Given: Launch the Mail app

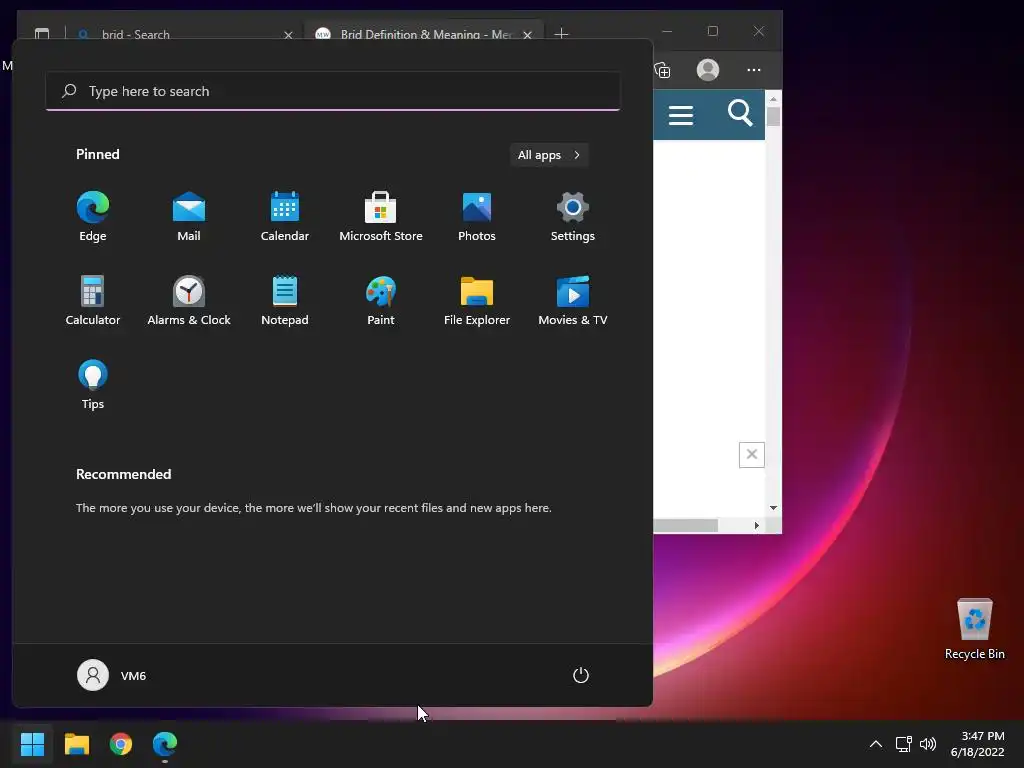Looking at the screenshot, I should tap(189, 217).
